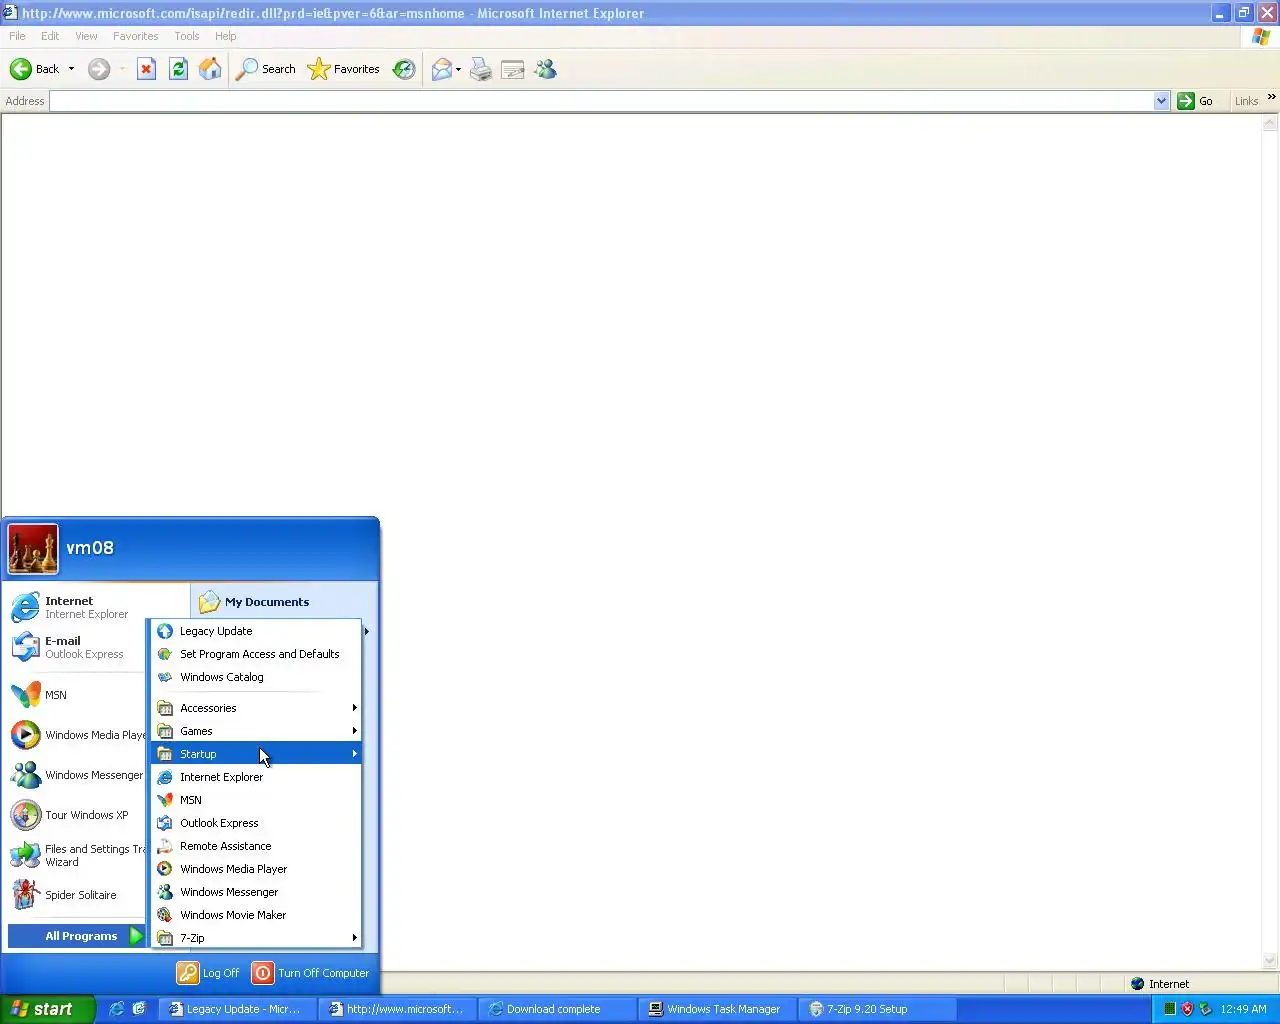
Task: Open the Favorites menu in menu bar
Action: (135, 36)
